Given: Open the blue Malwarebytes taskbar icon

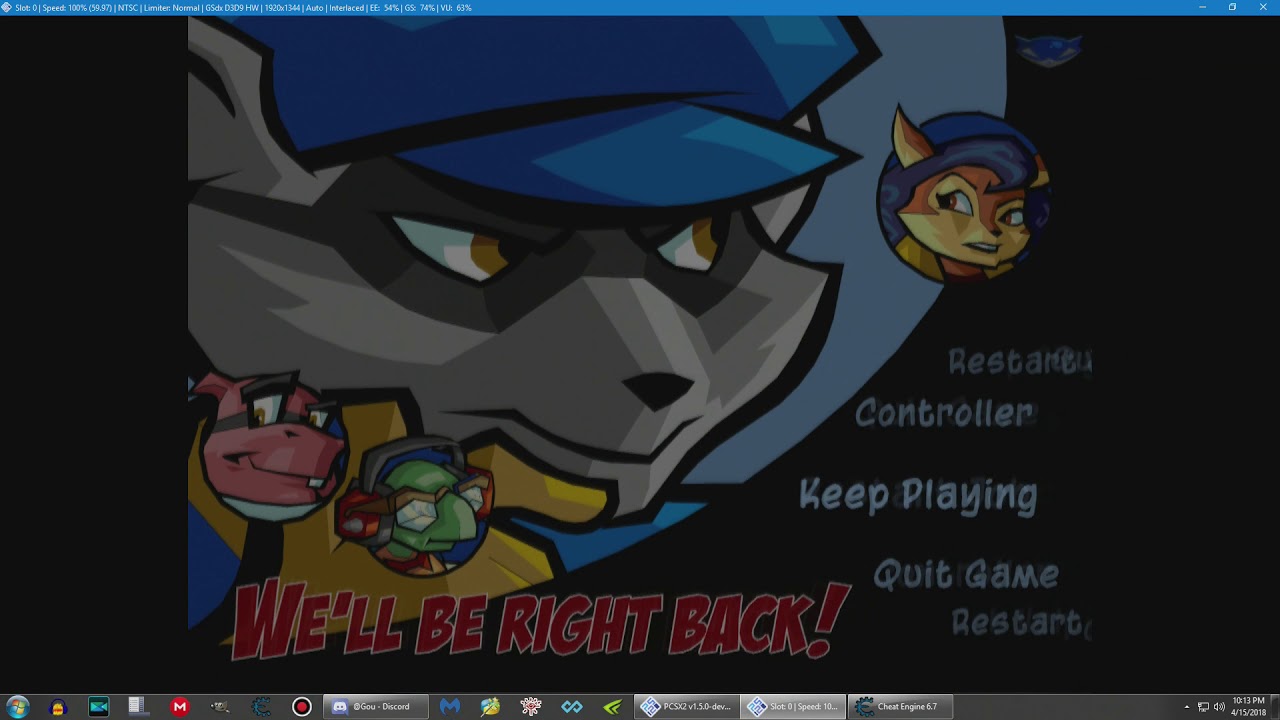Looking at the screenshot, I should 450,707.
